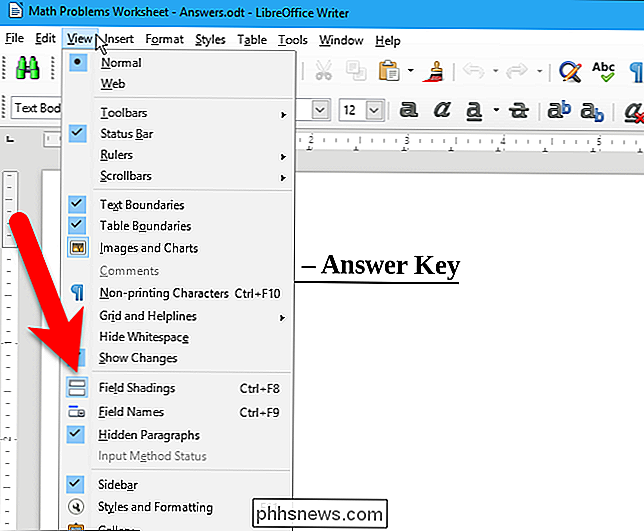Select the Normal view radio option

click(121, 63)
